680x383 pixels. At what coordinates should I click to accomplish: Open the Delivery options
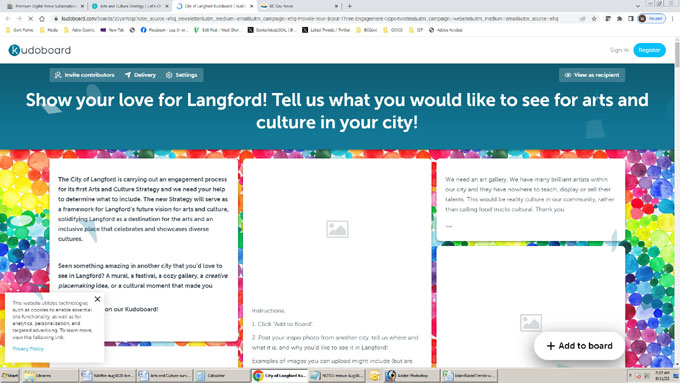pos(140,75)
